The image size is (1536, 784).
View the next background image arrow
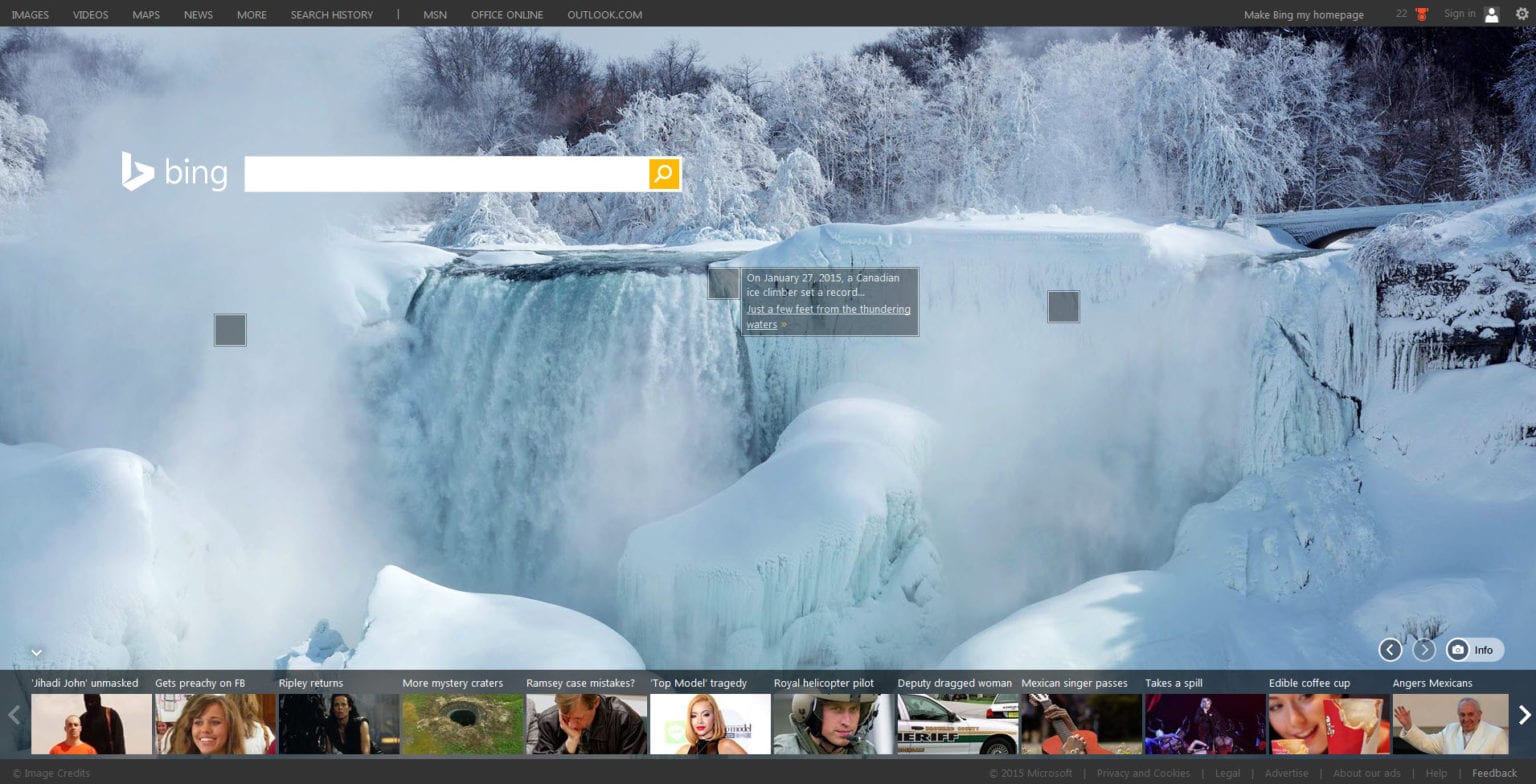1424,649
